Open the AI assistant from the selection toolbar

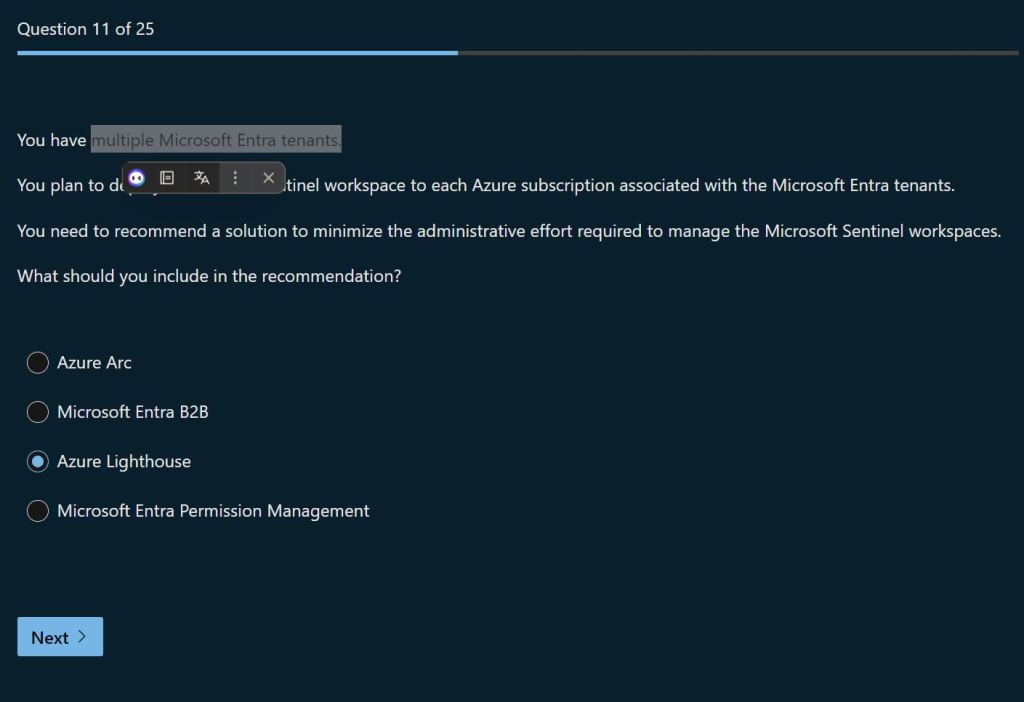pos(137,178)
